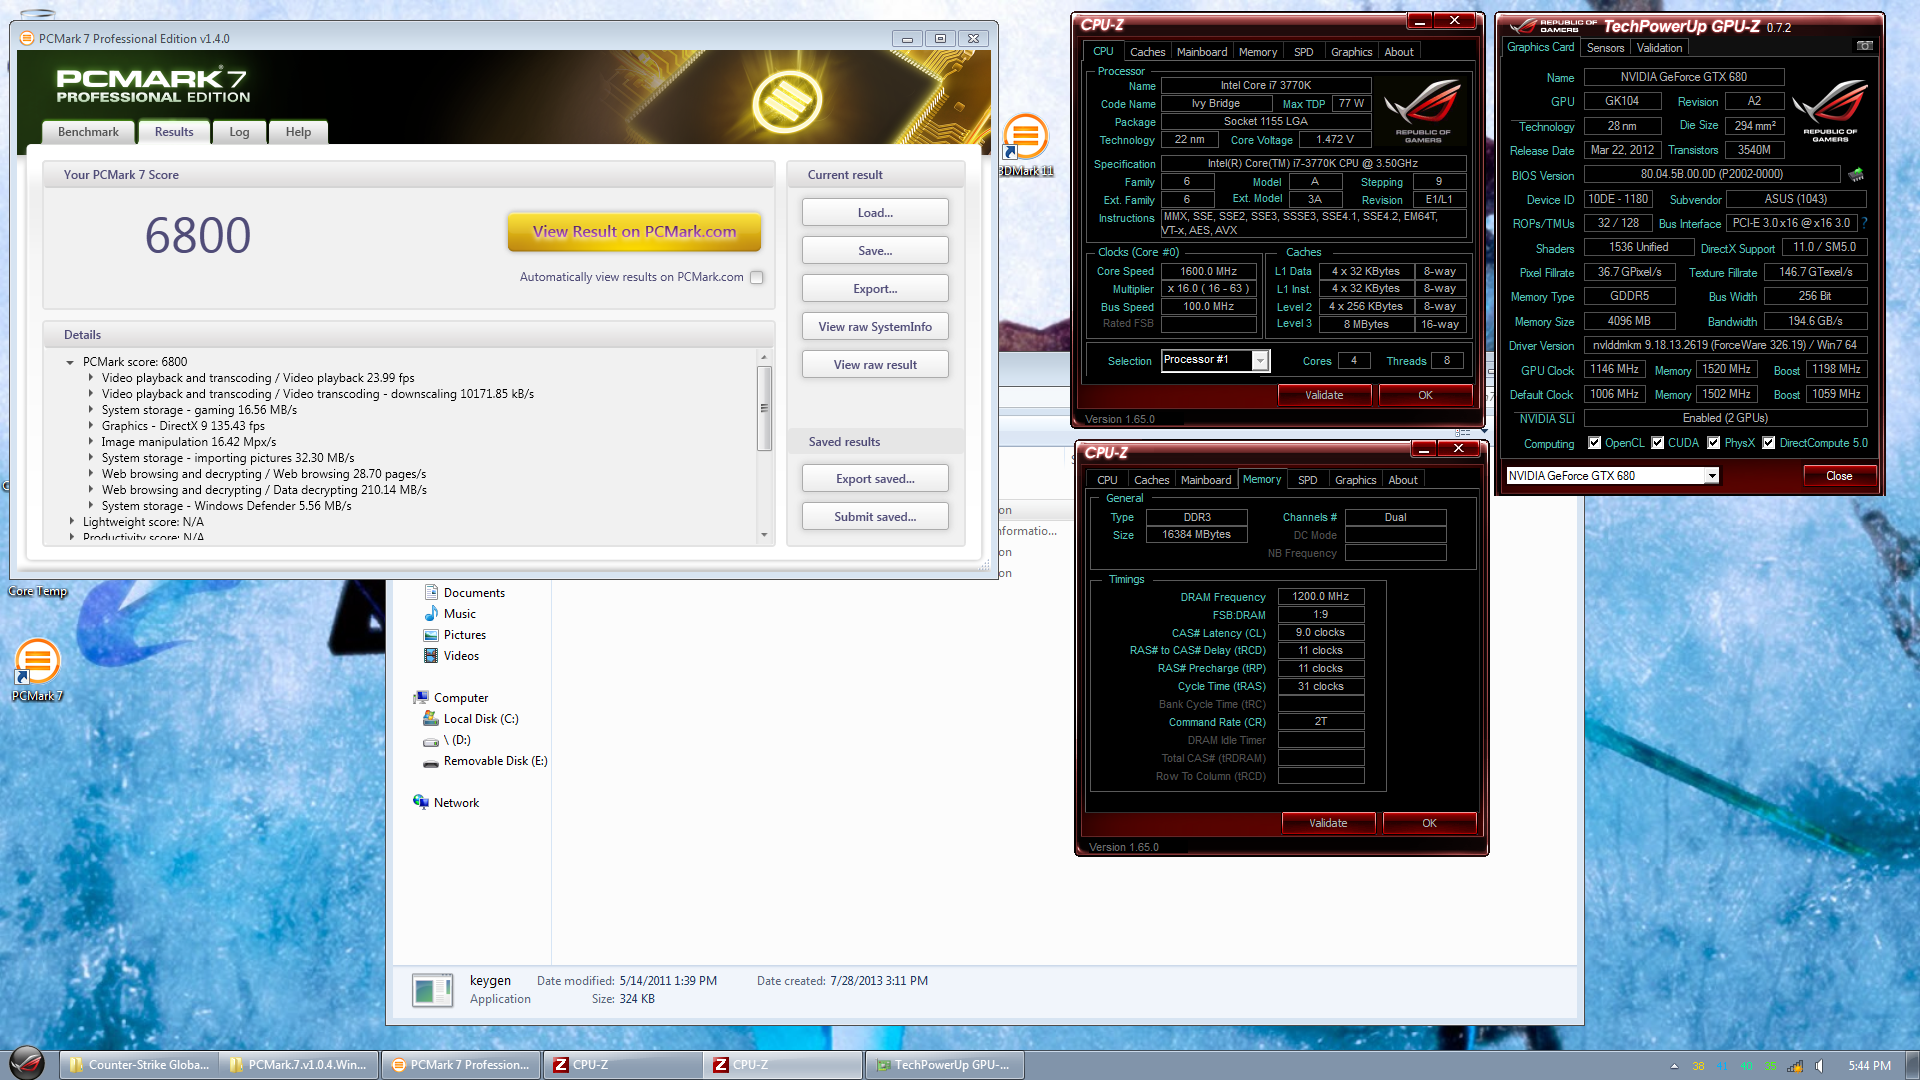Click View raw result button
Image resolution: width=1920 pixels, height=1080 pixels.
coord(875,365)
